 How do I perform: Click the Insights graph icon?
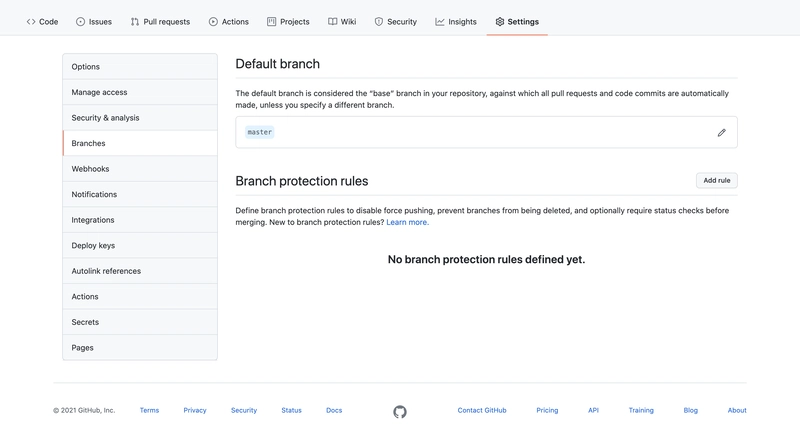pyautogui.click(x=440, y=21)
